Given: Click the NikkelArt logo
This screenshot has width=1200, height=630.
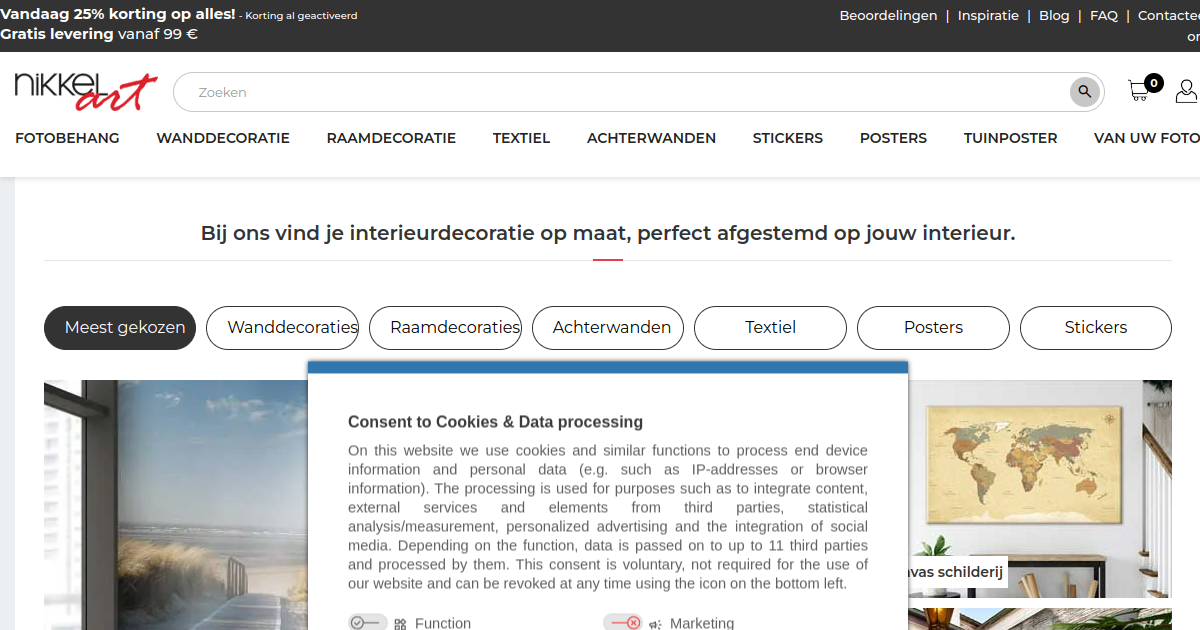Looking at the screenshot, I should click(86, 91).
